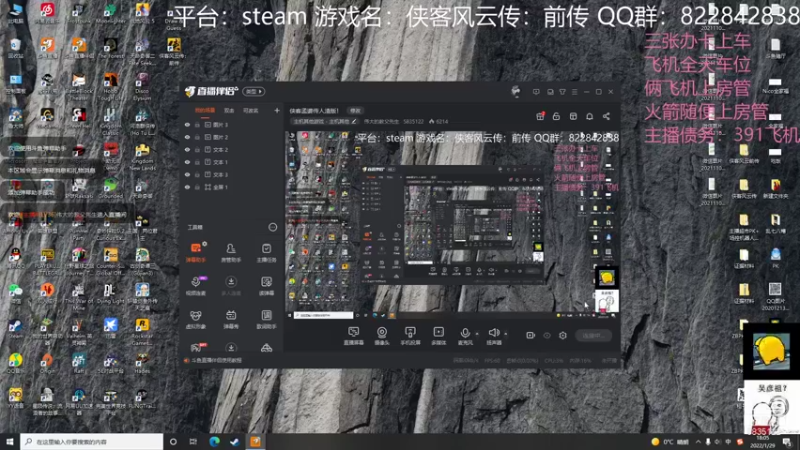Open the 弹幕助手 tool
800x450 pixels.
196,253
